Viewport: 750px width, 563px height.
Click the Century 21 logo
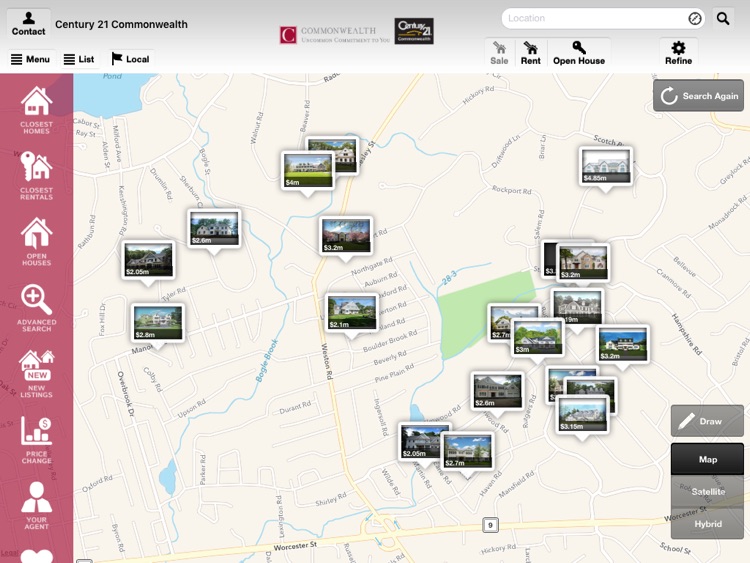click(x=414, y=31)
